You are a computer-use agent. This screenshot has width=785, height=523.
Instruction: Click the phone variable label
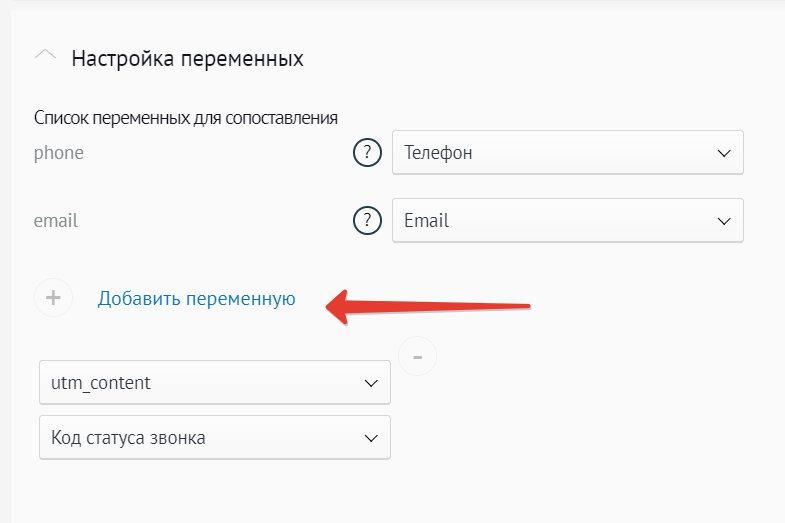59,153
